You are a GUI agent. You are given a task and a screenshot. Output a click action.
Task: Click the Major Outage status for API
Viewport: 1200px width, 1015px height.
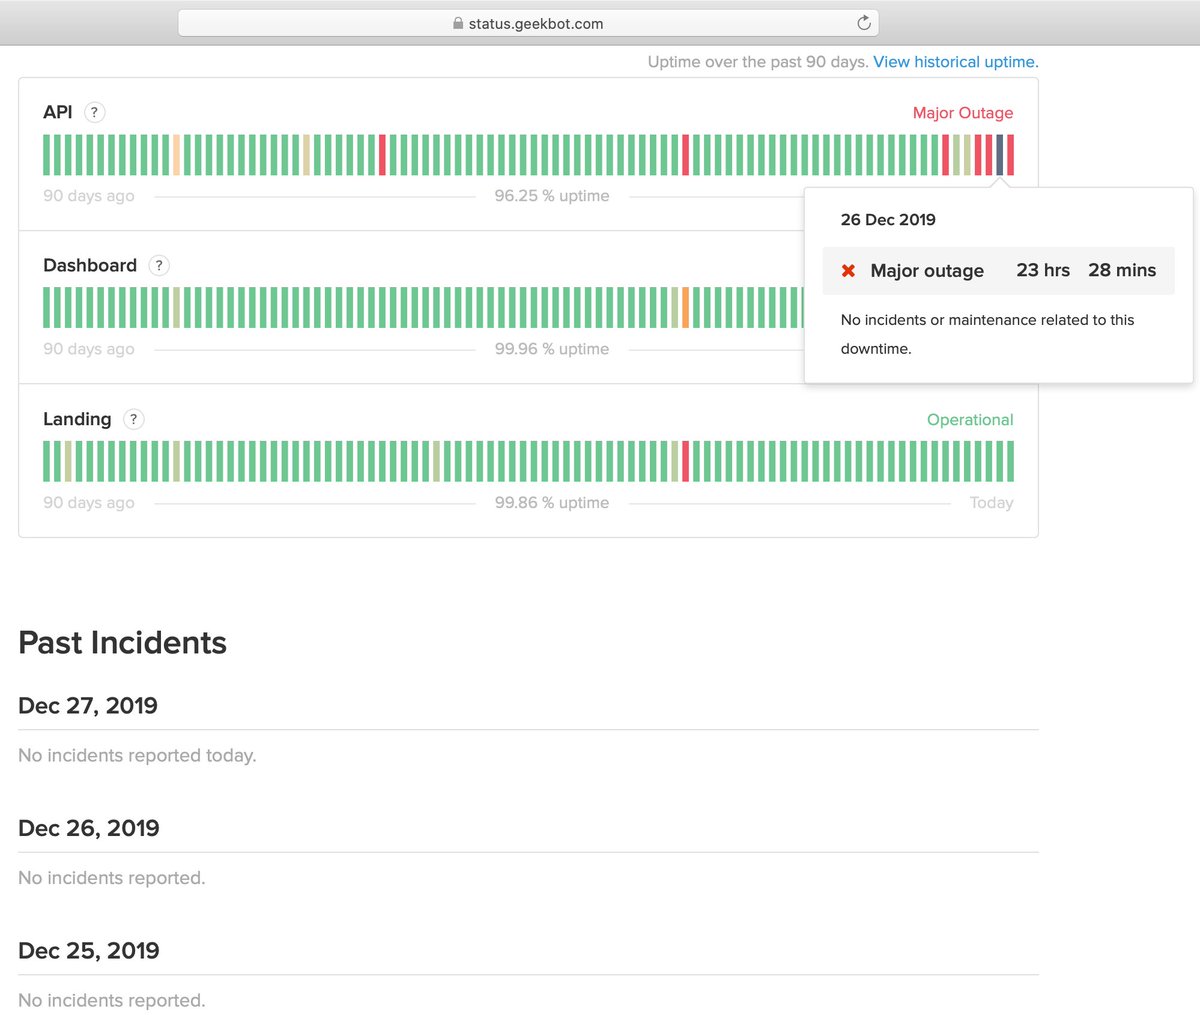pos(963,113)
